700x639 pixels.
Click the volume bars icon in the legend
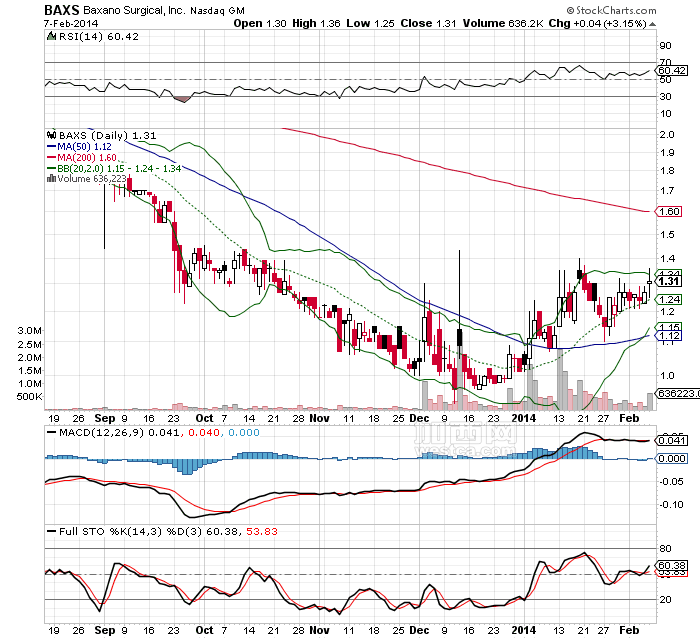pos(51,179)
